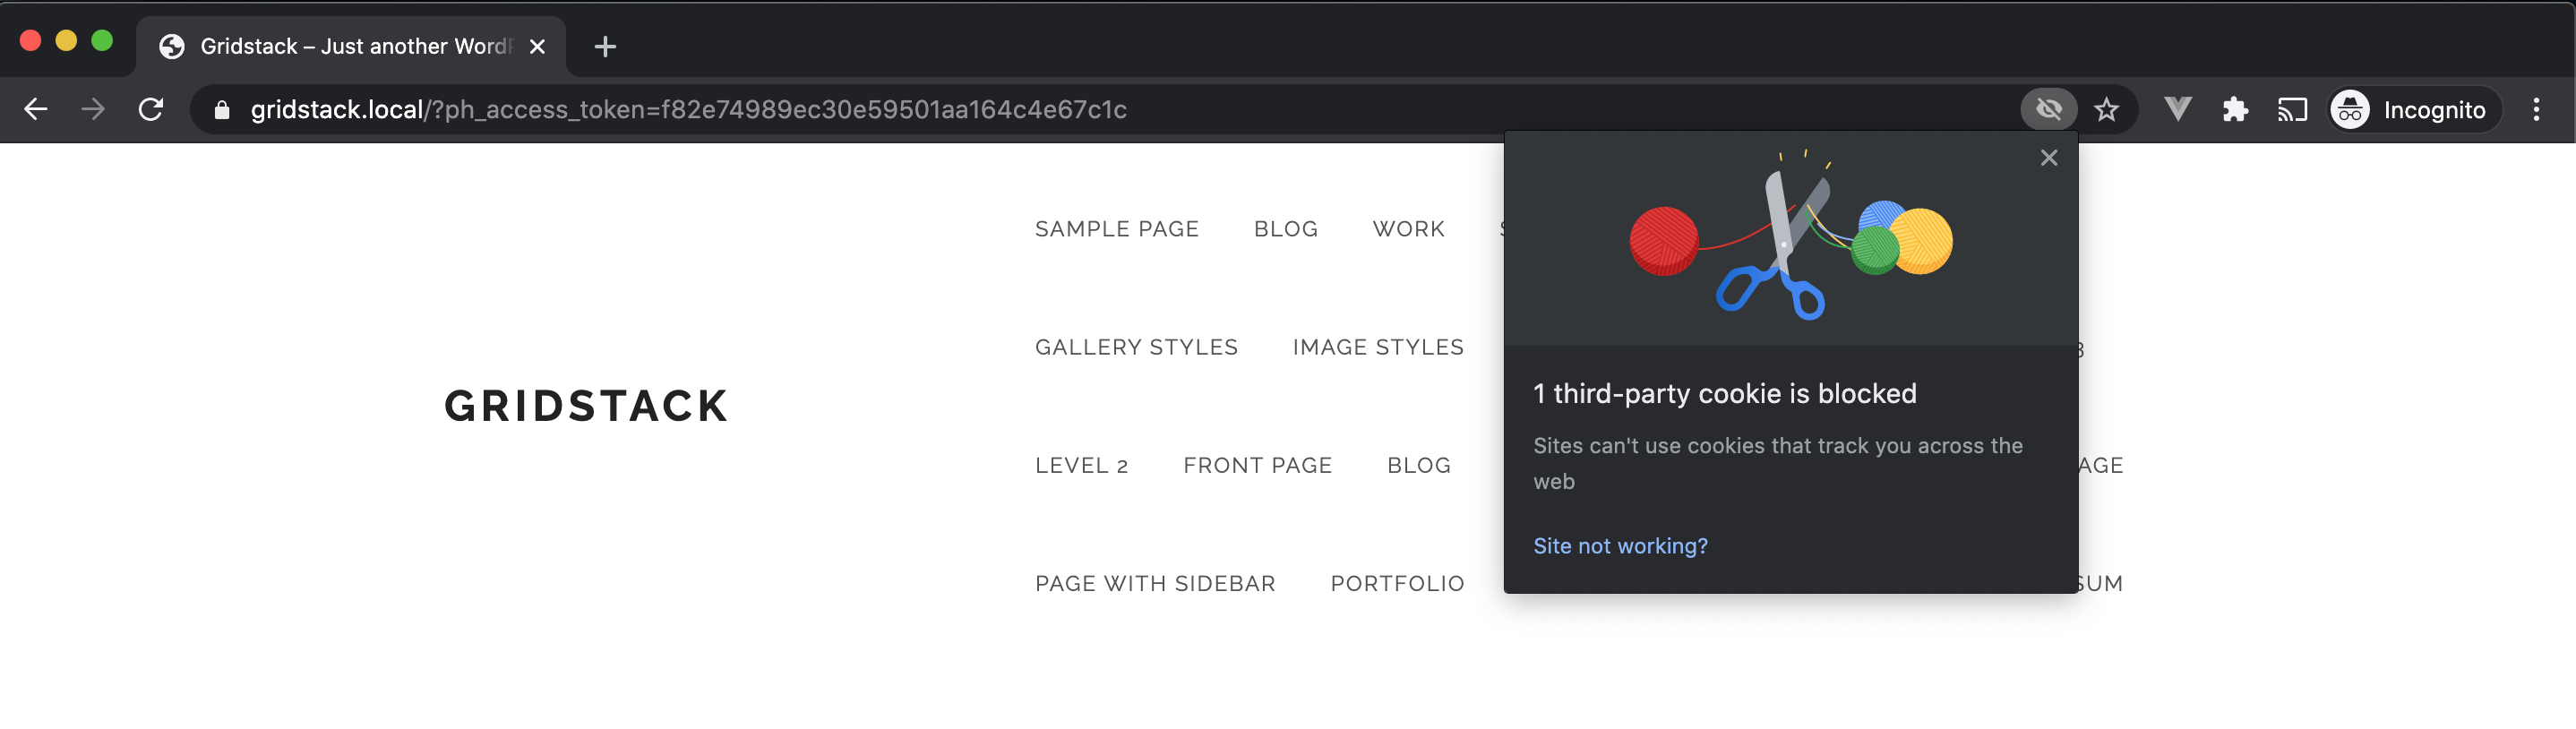Screen dimensions: 2576x729
Task: Click the address bar URL
Action: pos(688,109)
